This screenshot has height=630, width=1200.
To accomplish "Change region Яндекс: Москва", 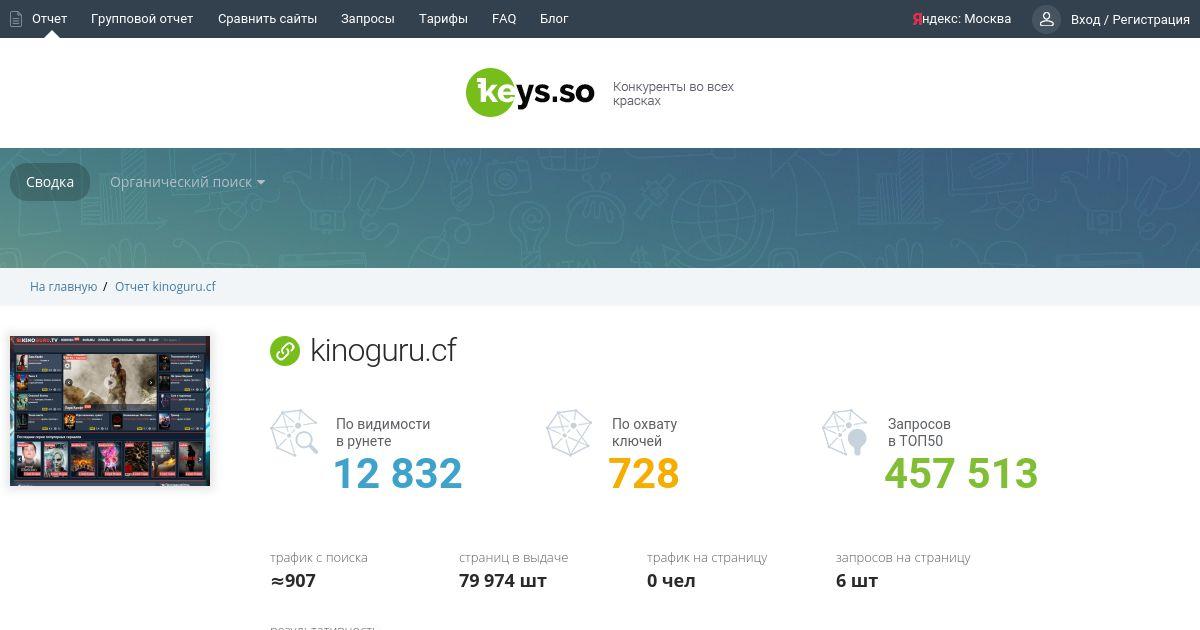I will [x=962, y=19].
